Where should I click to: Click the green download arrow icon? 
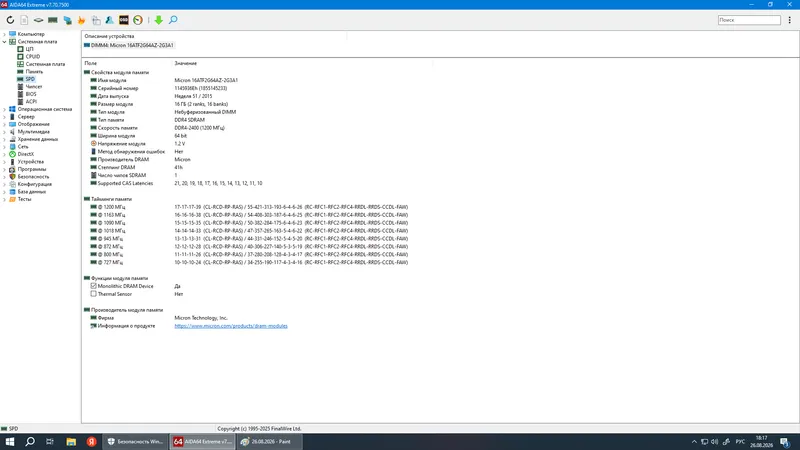159,20
